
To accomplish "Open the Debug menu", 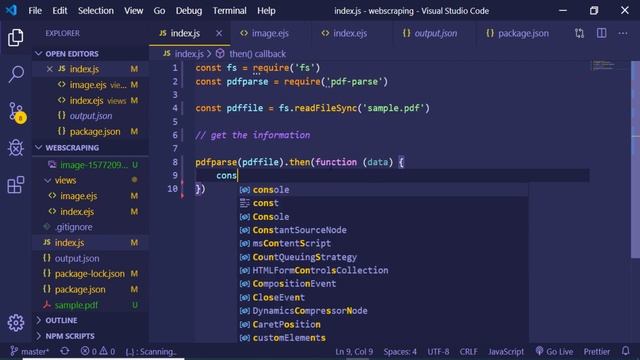I will 189,11.
